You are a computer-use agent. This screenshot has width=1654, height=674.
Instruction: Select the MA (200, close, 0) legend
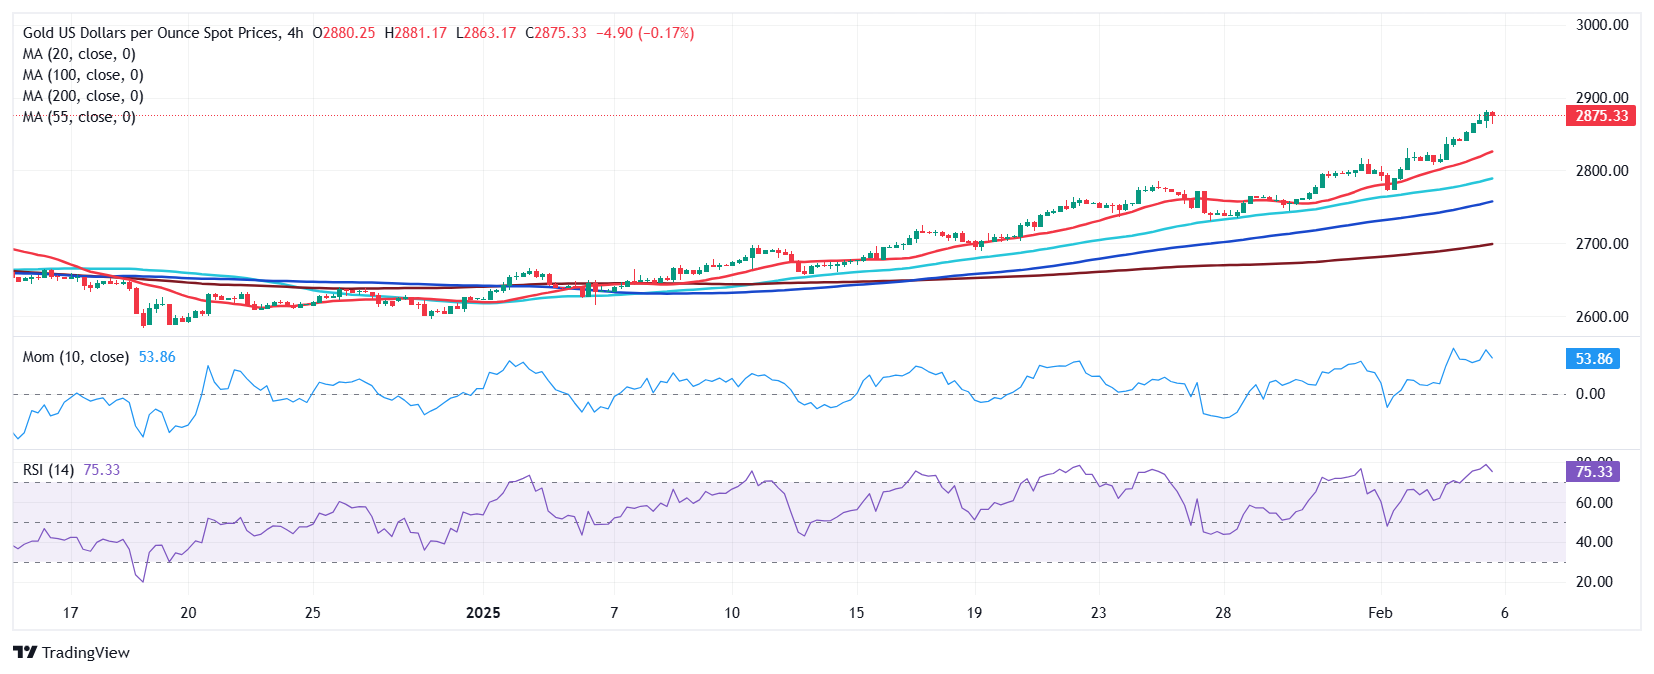[83, 96]
